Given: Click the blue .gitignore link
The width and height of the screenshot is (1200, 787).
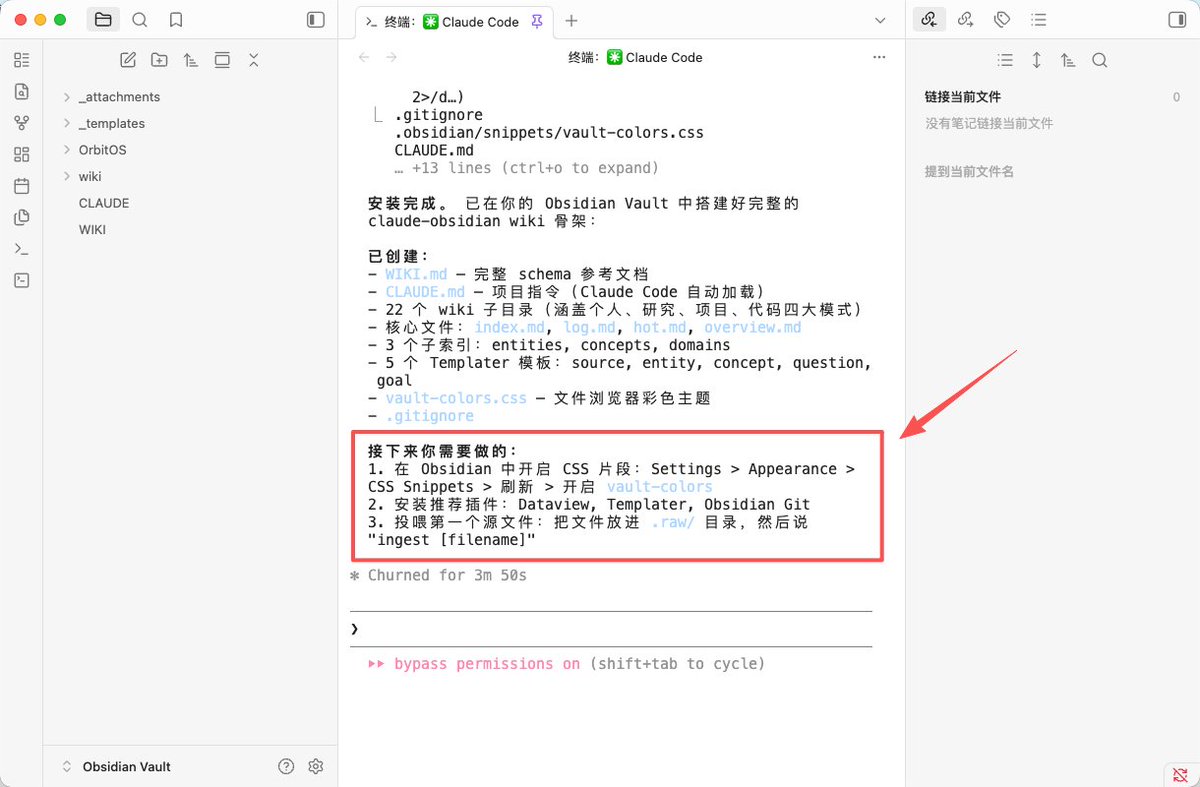Looking at the screenshot, I should pyautogui.click(x=430, y=416).
